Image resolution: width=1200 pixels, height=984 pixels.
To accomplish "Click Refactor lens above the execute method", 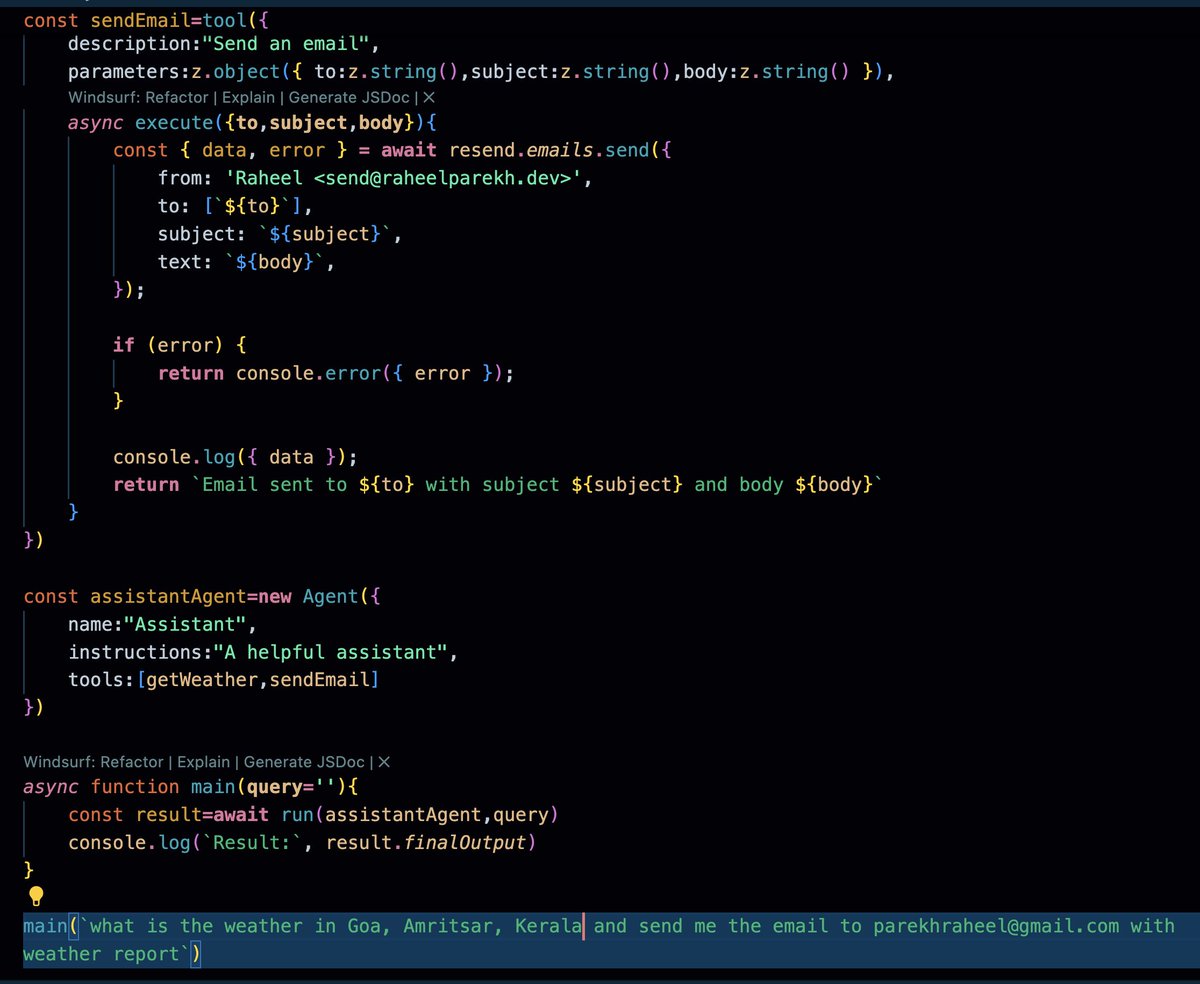I will pos(179,98).
